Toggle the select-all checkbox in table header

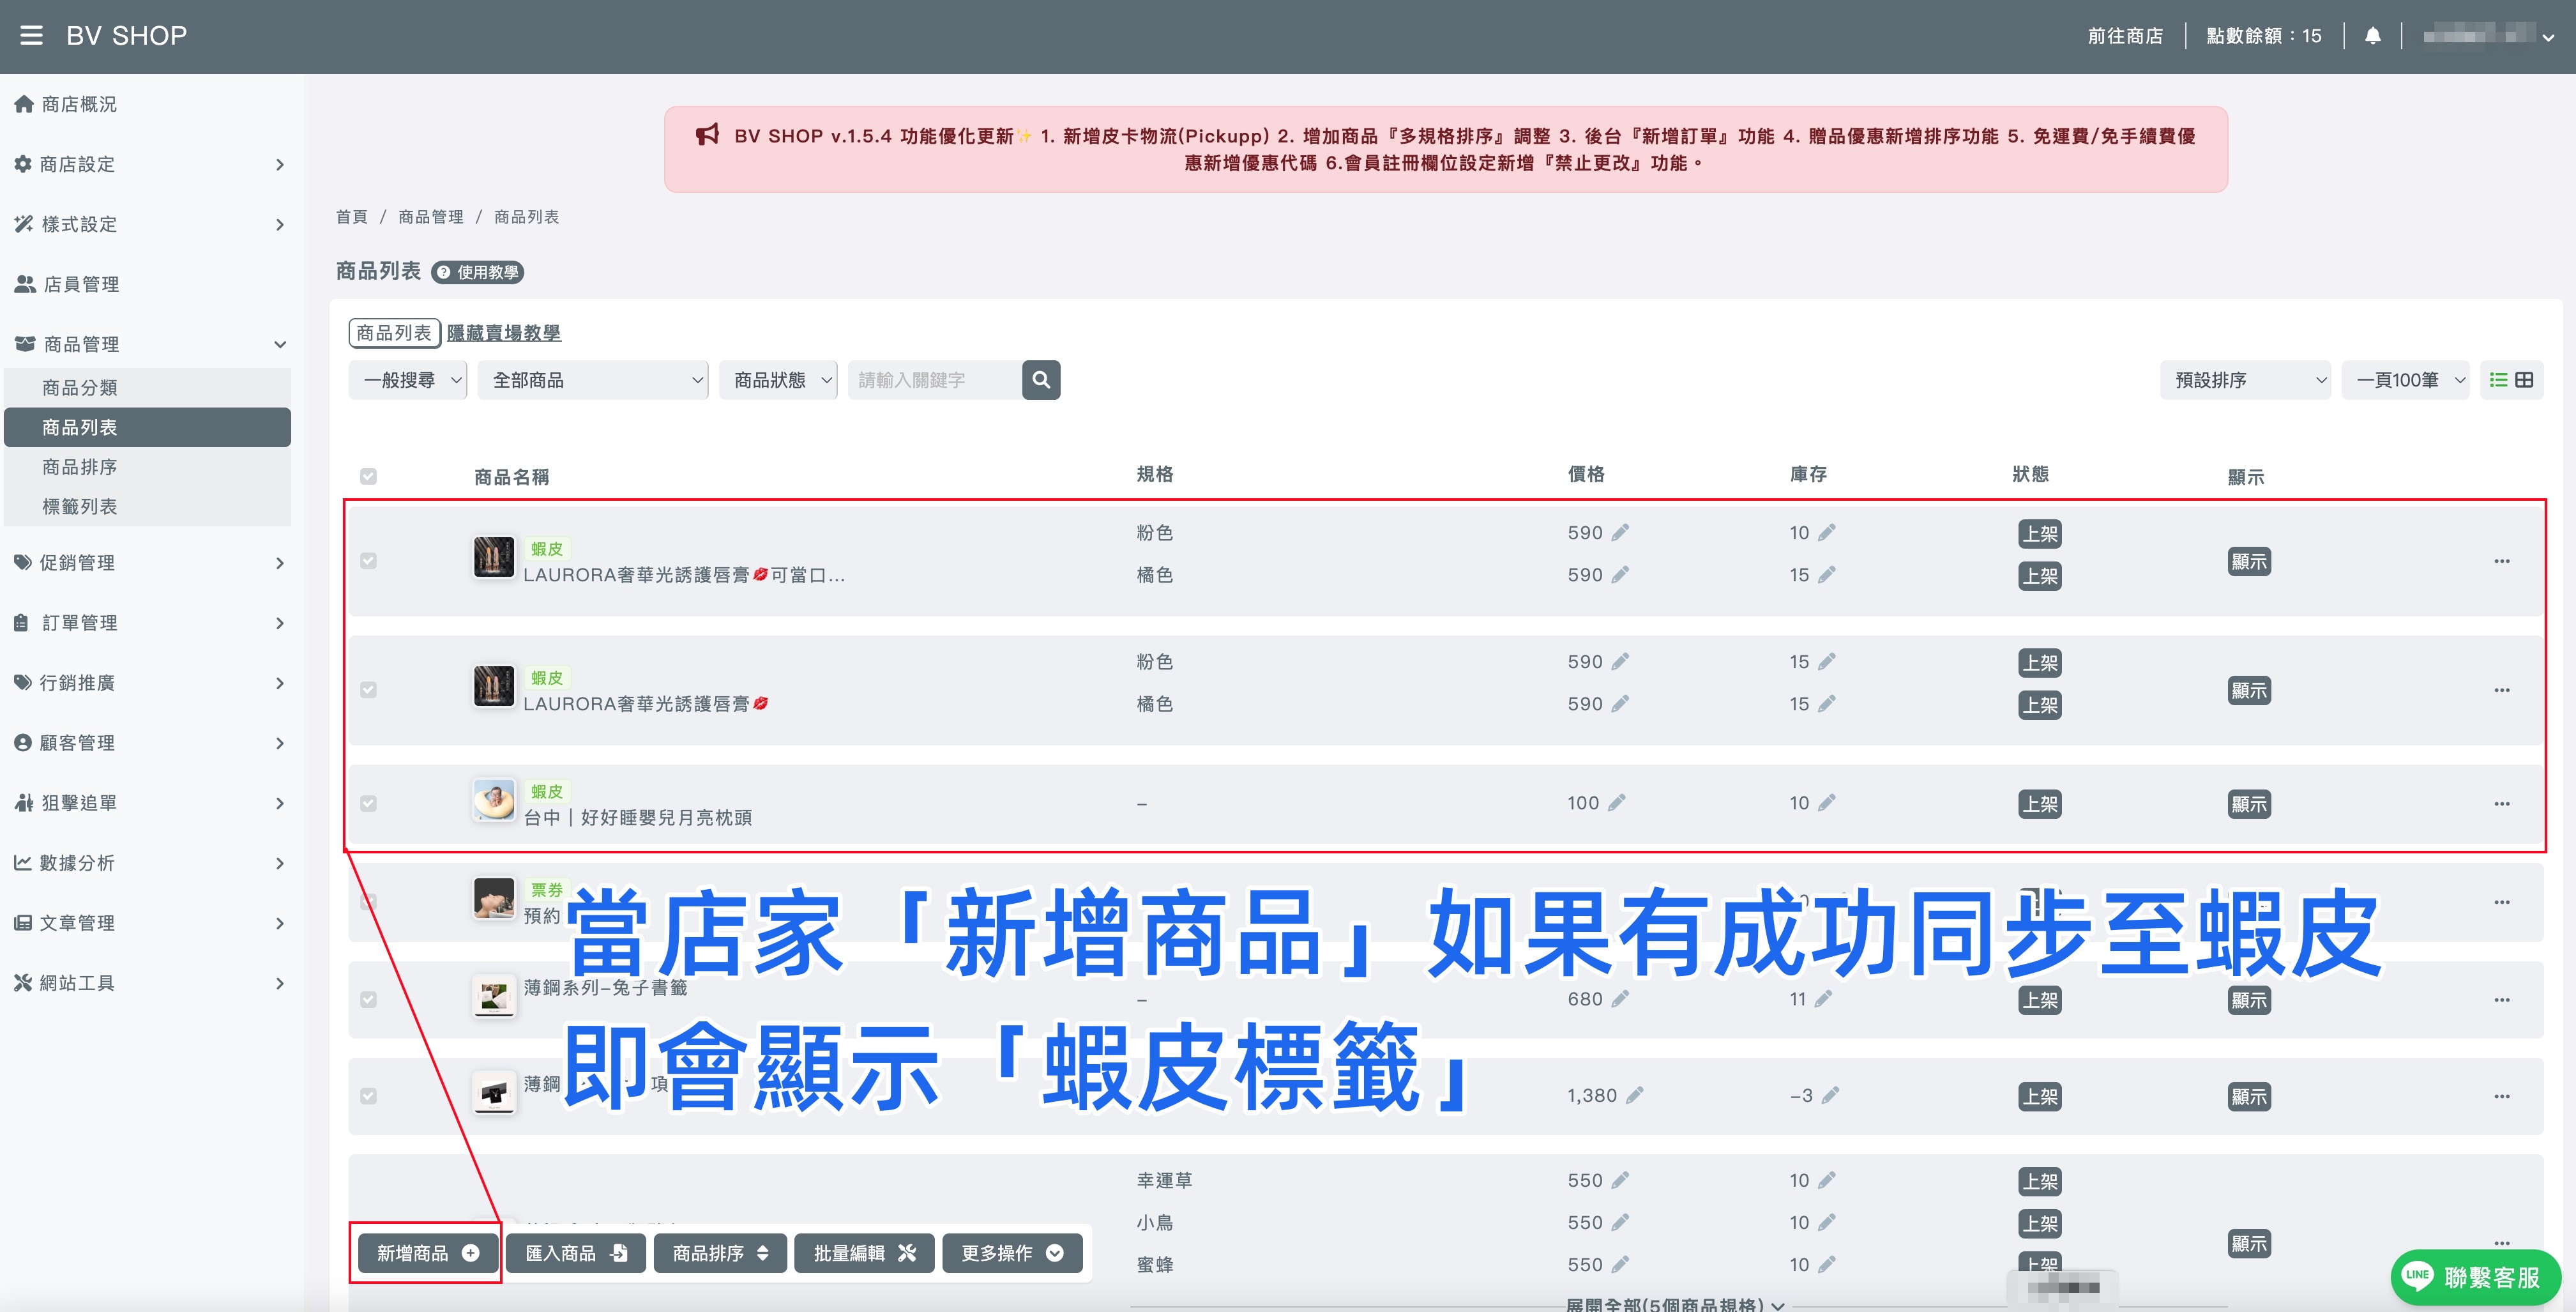[368, 476]
